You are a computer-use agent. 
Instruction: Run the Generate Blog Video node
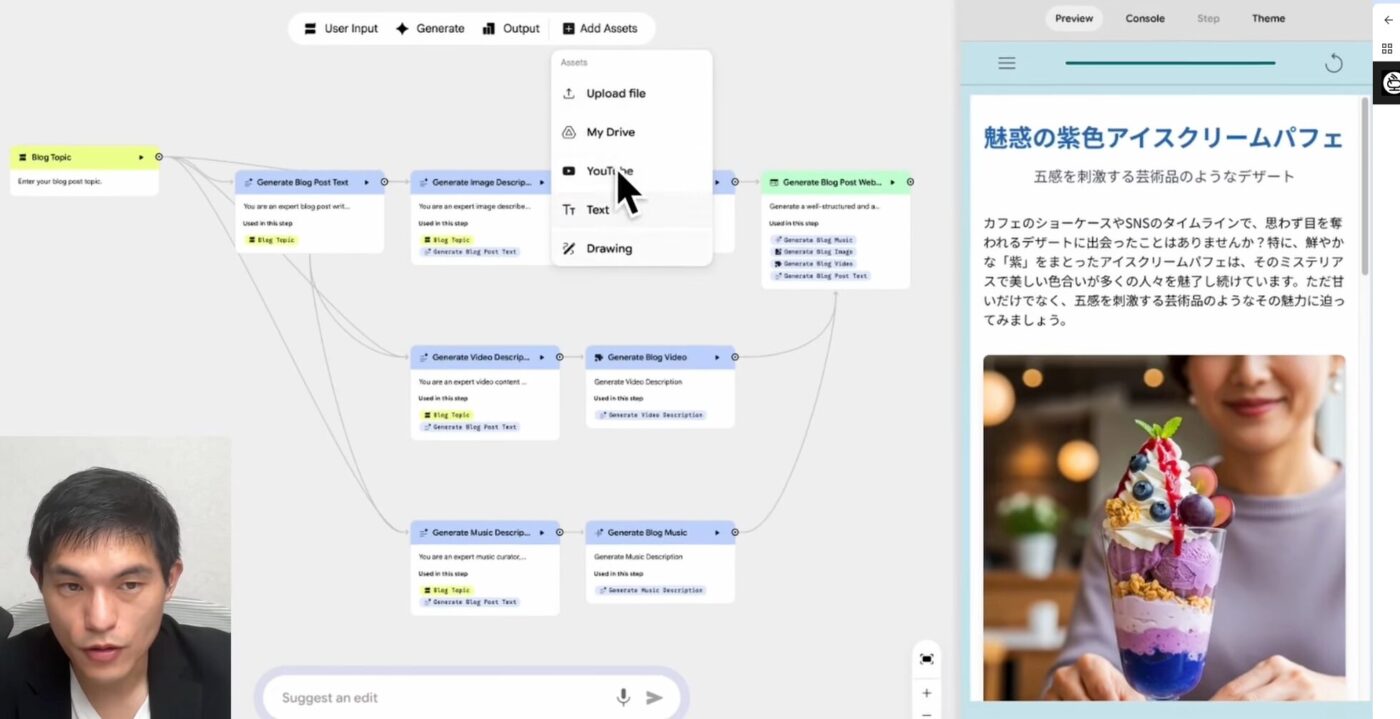point(718,357)
